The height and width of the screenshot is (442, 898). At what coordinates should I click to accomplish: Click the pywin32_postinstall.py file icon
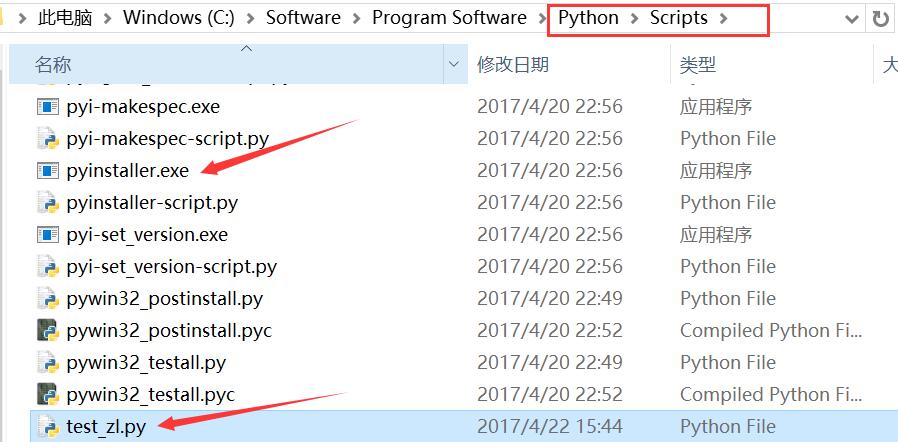(x=48, y=299)
